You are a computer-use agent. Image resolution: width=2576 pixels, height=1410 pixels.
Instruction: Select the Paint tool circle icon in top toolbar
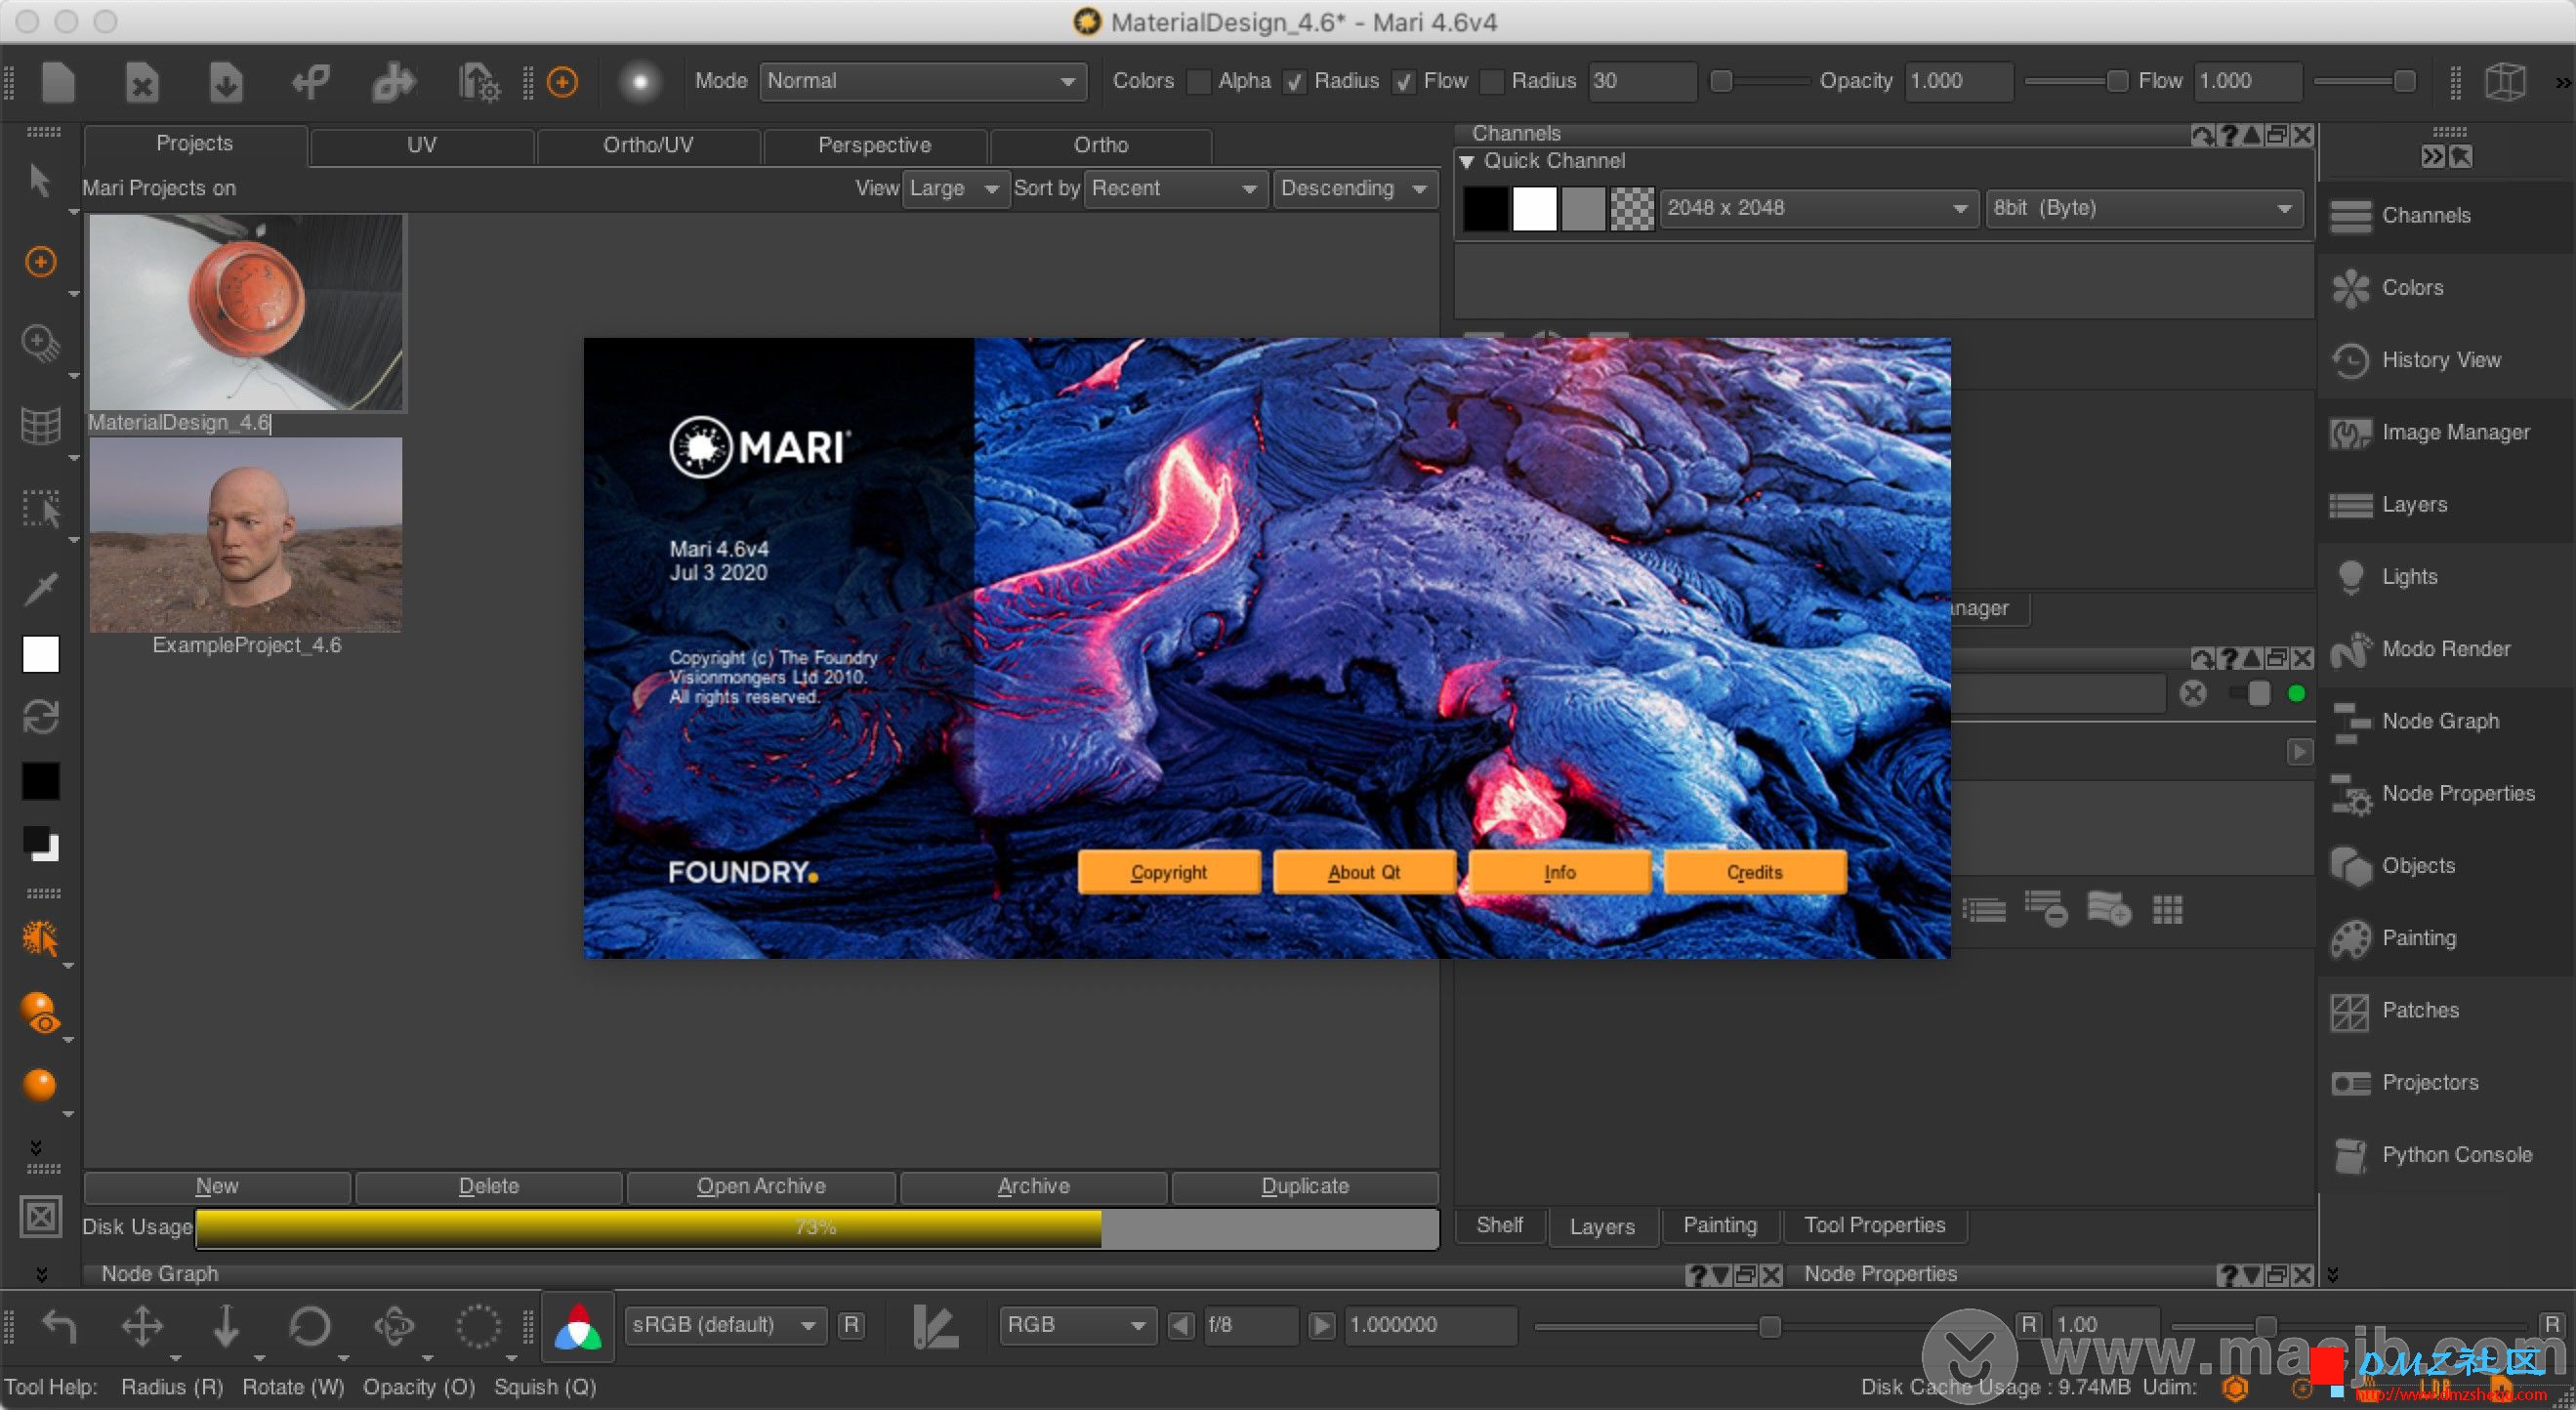click(562, 81)
